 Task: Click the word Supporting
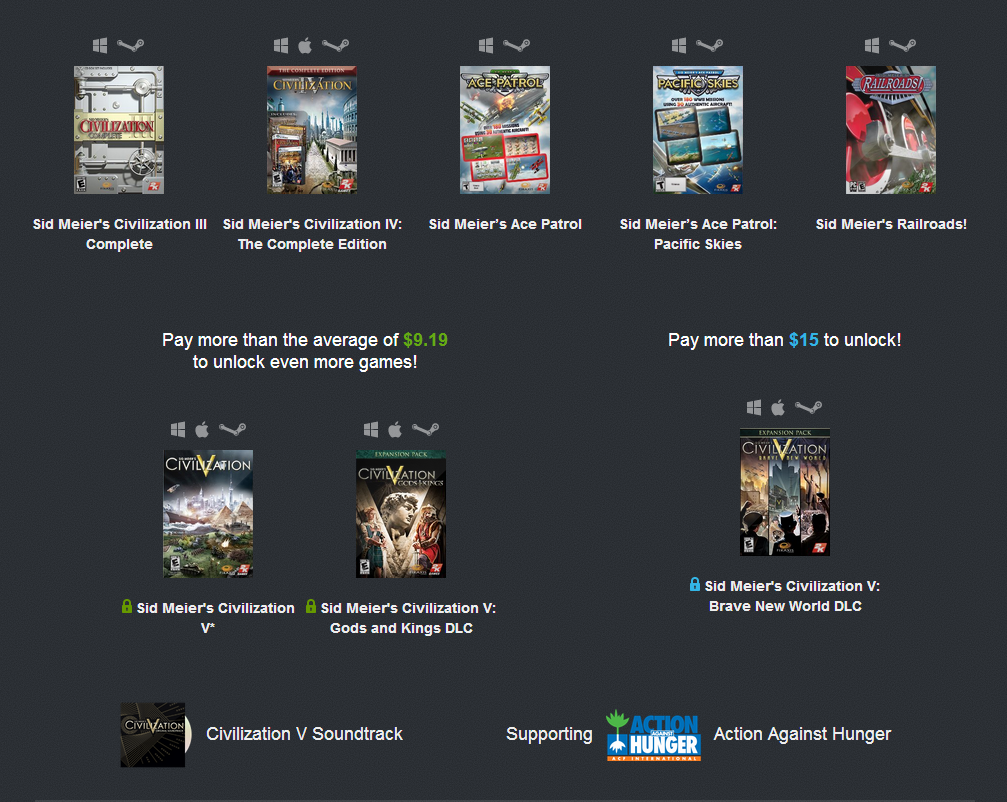click(549, 735)
